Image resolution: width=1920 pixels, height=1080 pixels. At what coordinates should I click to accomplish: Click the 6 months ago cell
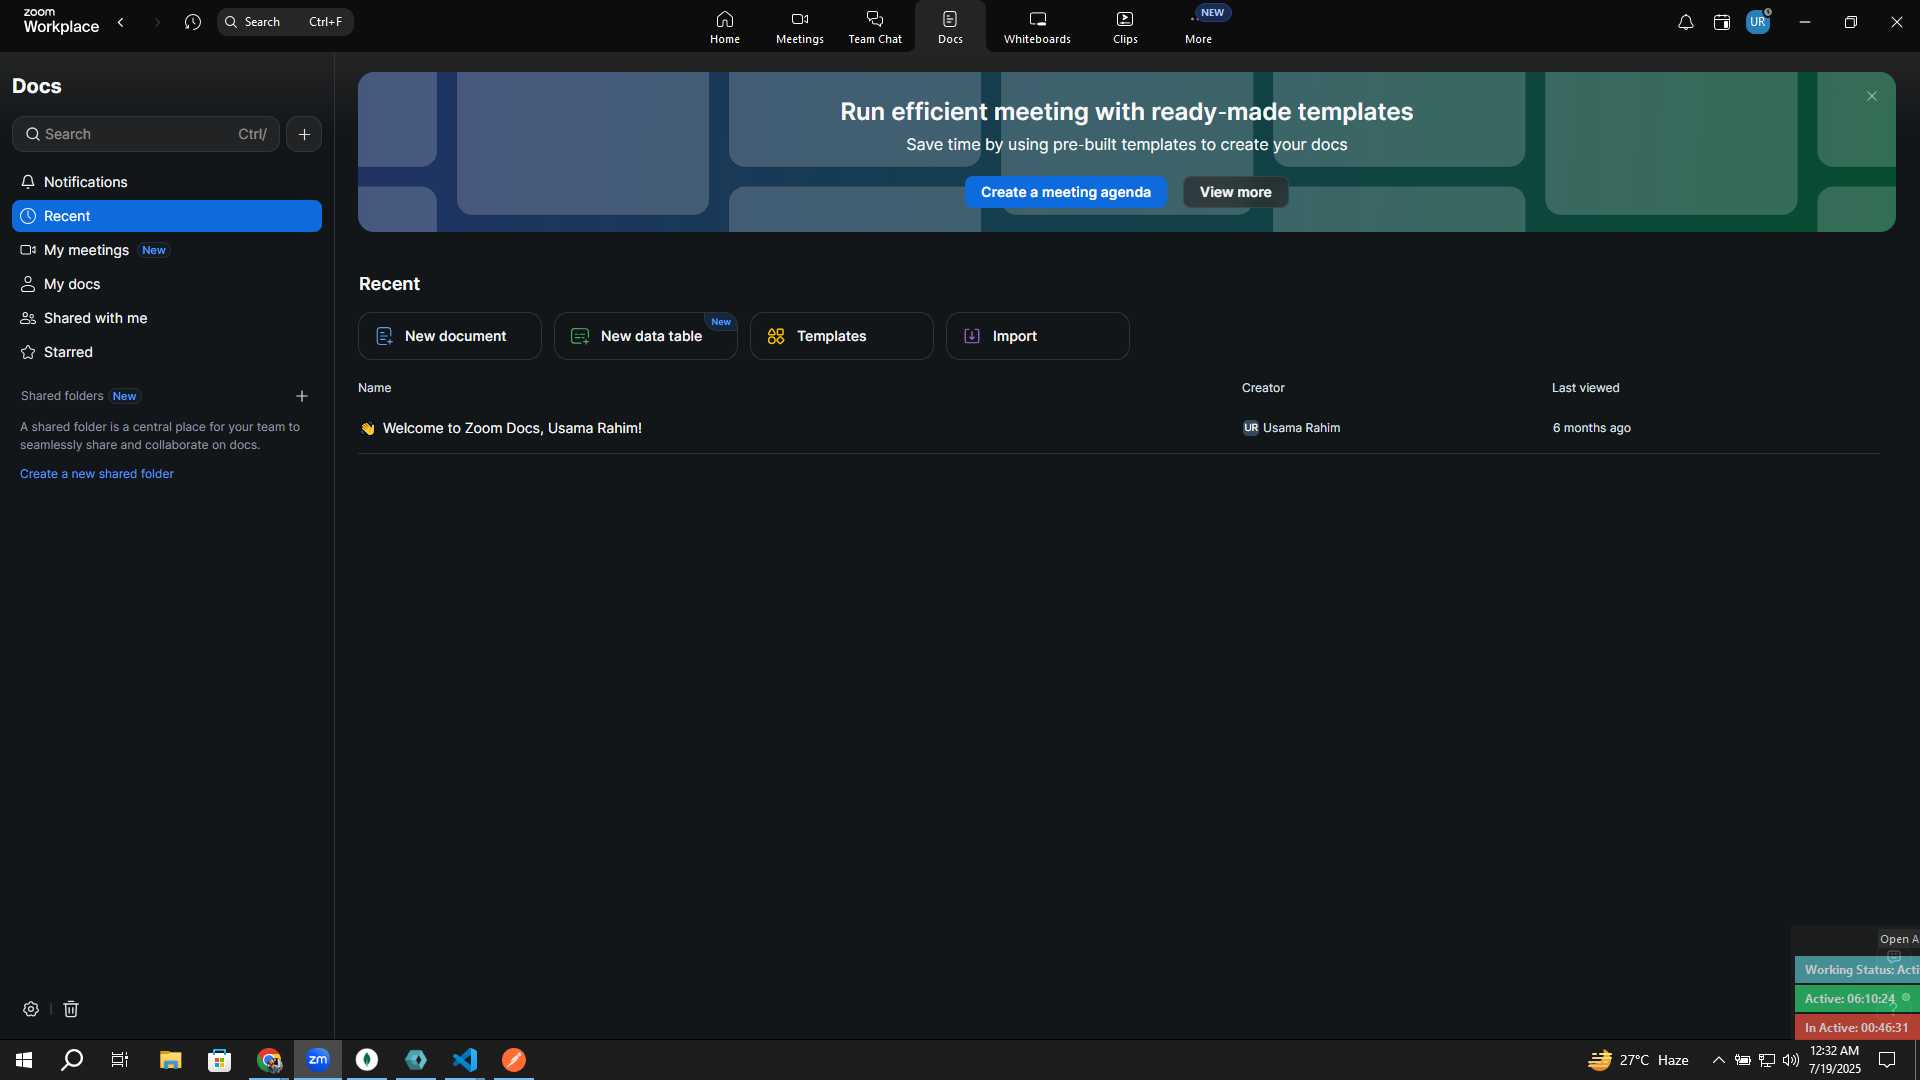click(1592, 428)
